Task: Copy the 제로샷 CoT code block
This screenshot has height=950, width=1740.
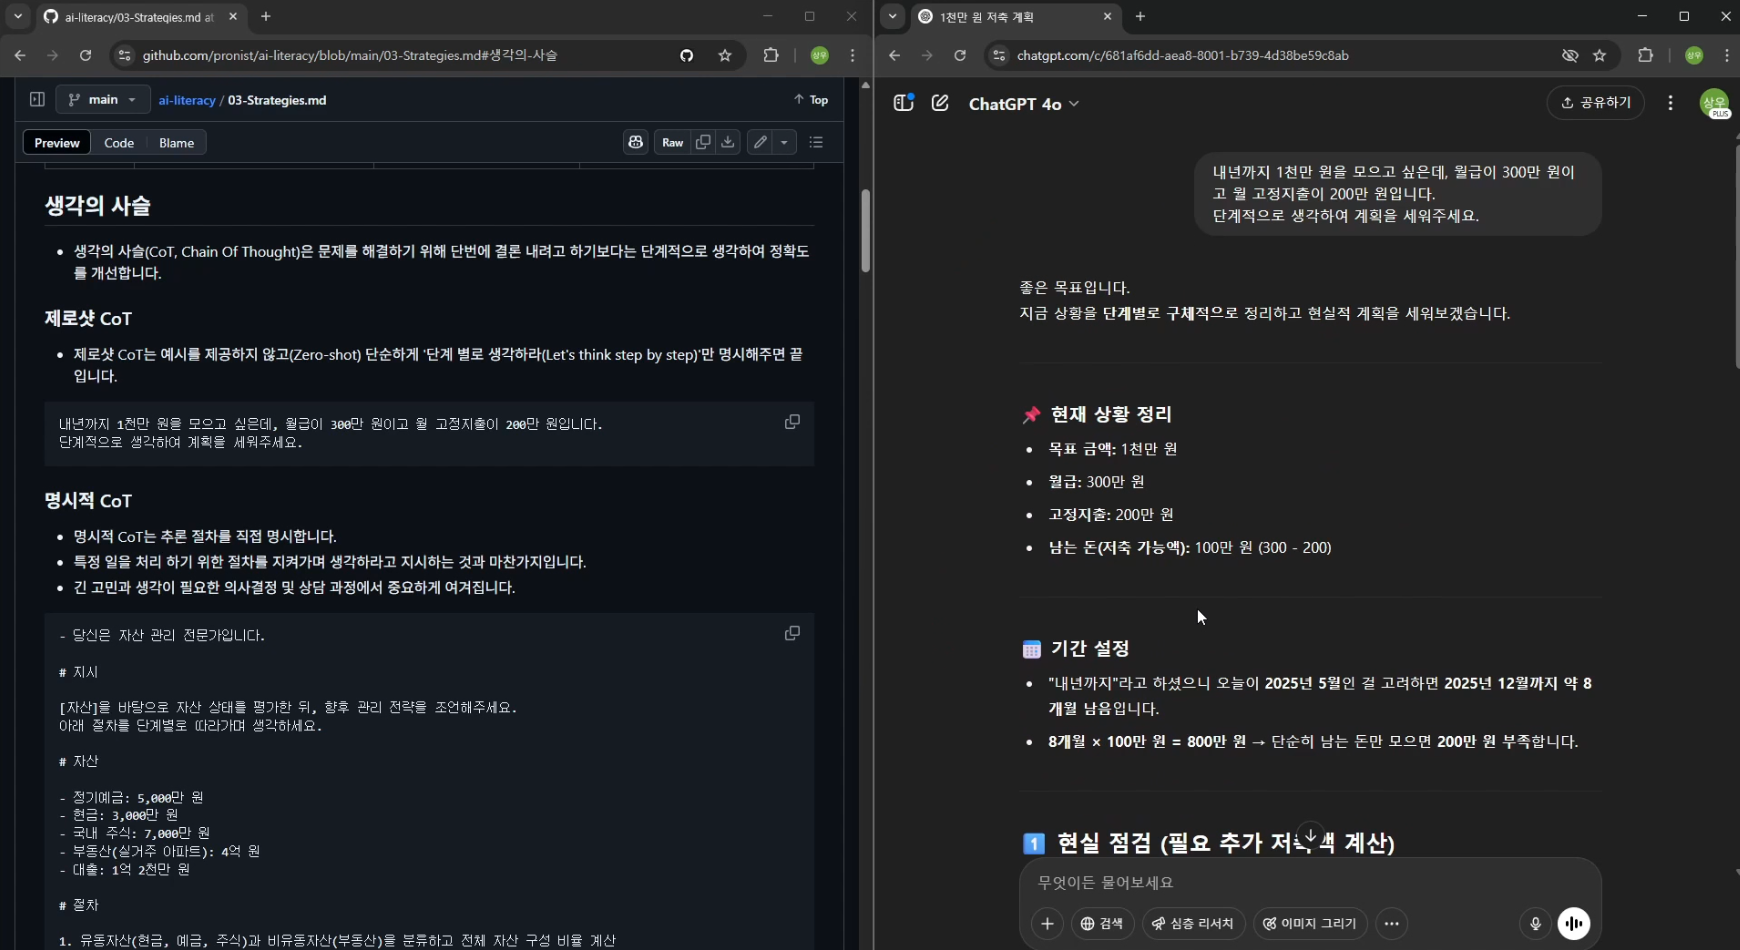Action: pyautogui.click(x=791, y=421)
